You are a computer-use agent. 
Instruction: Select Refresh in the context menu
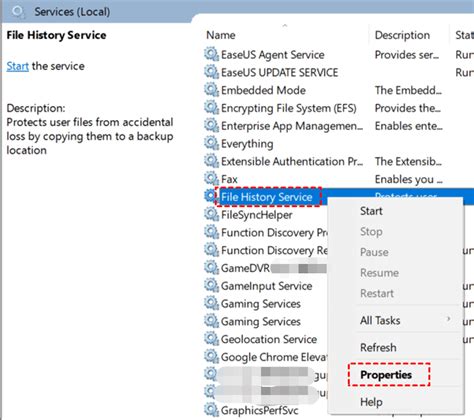[x=378, y=347]
